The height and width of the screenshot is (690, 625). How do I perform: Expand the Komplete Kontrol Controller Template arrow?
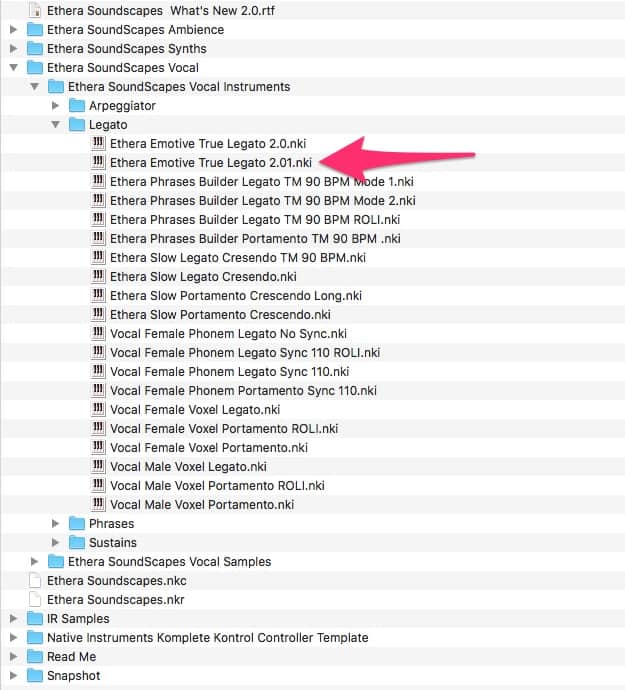14,638
